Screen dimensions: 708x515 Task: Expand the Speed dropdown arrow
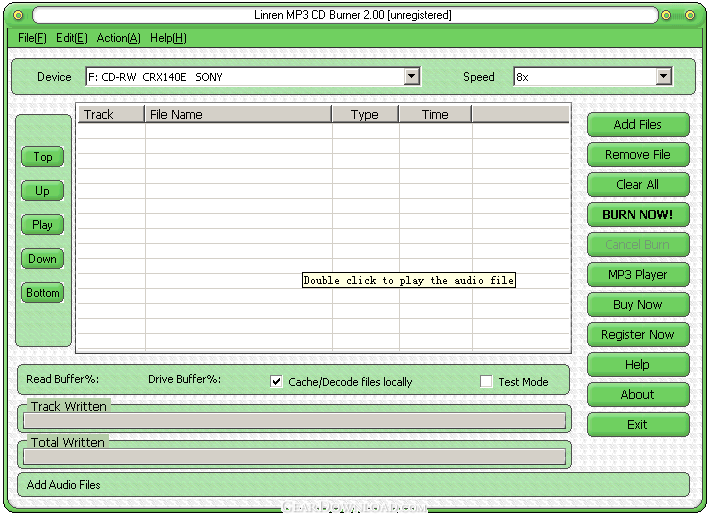pyautogui.click(x=663, y=76)
